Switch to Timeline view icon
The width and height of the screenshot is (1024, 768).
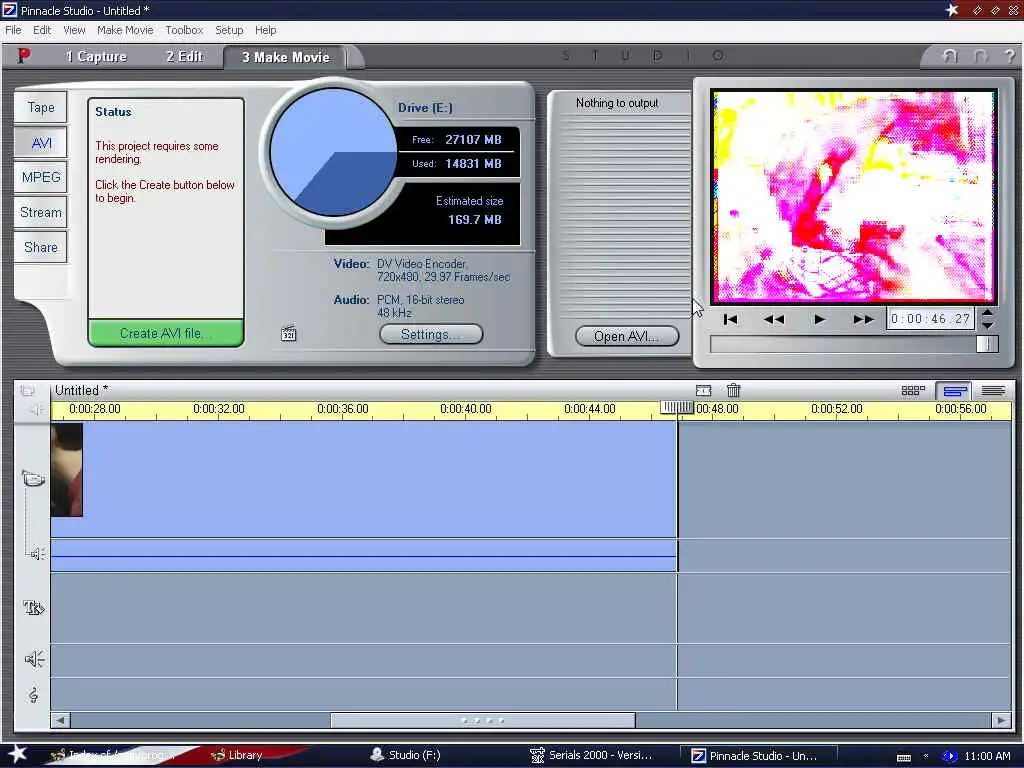click(x=954, y=391)
